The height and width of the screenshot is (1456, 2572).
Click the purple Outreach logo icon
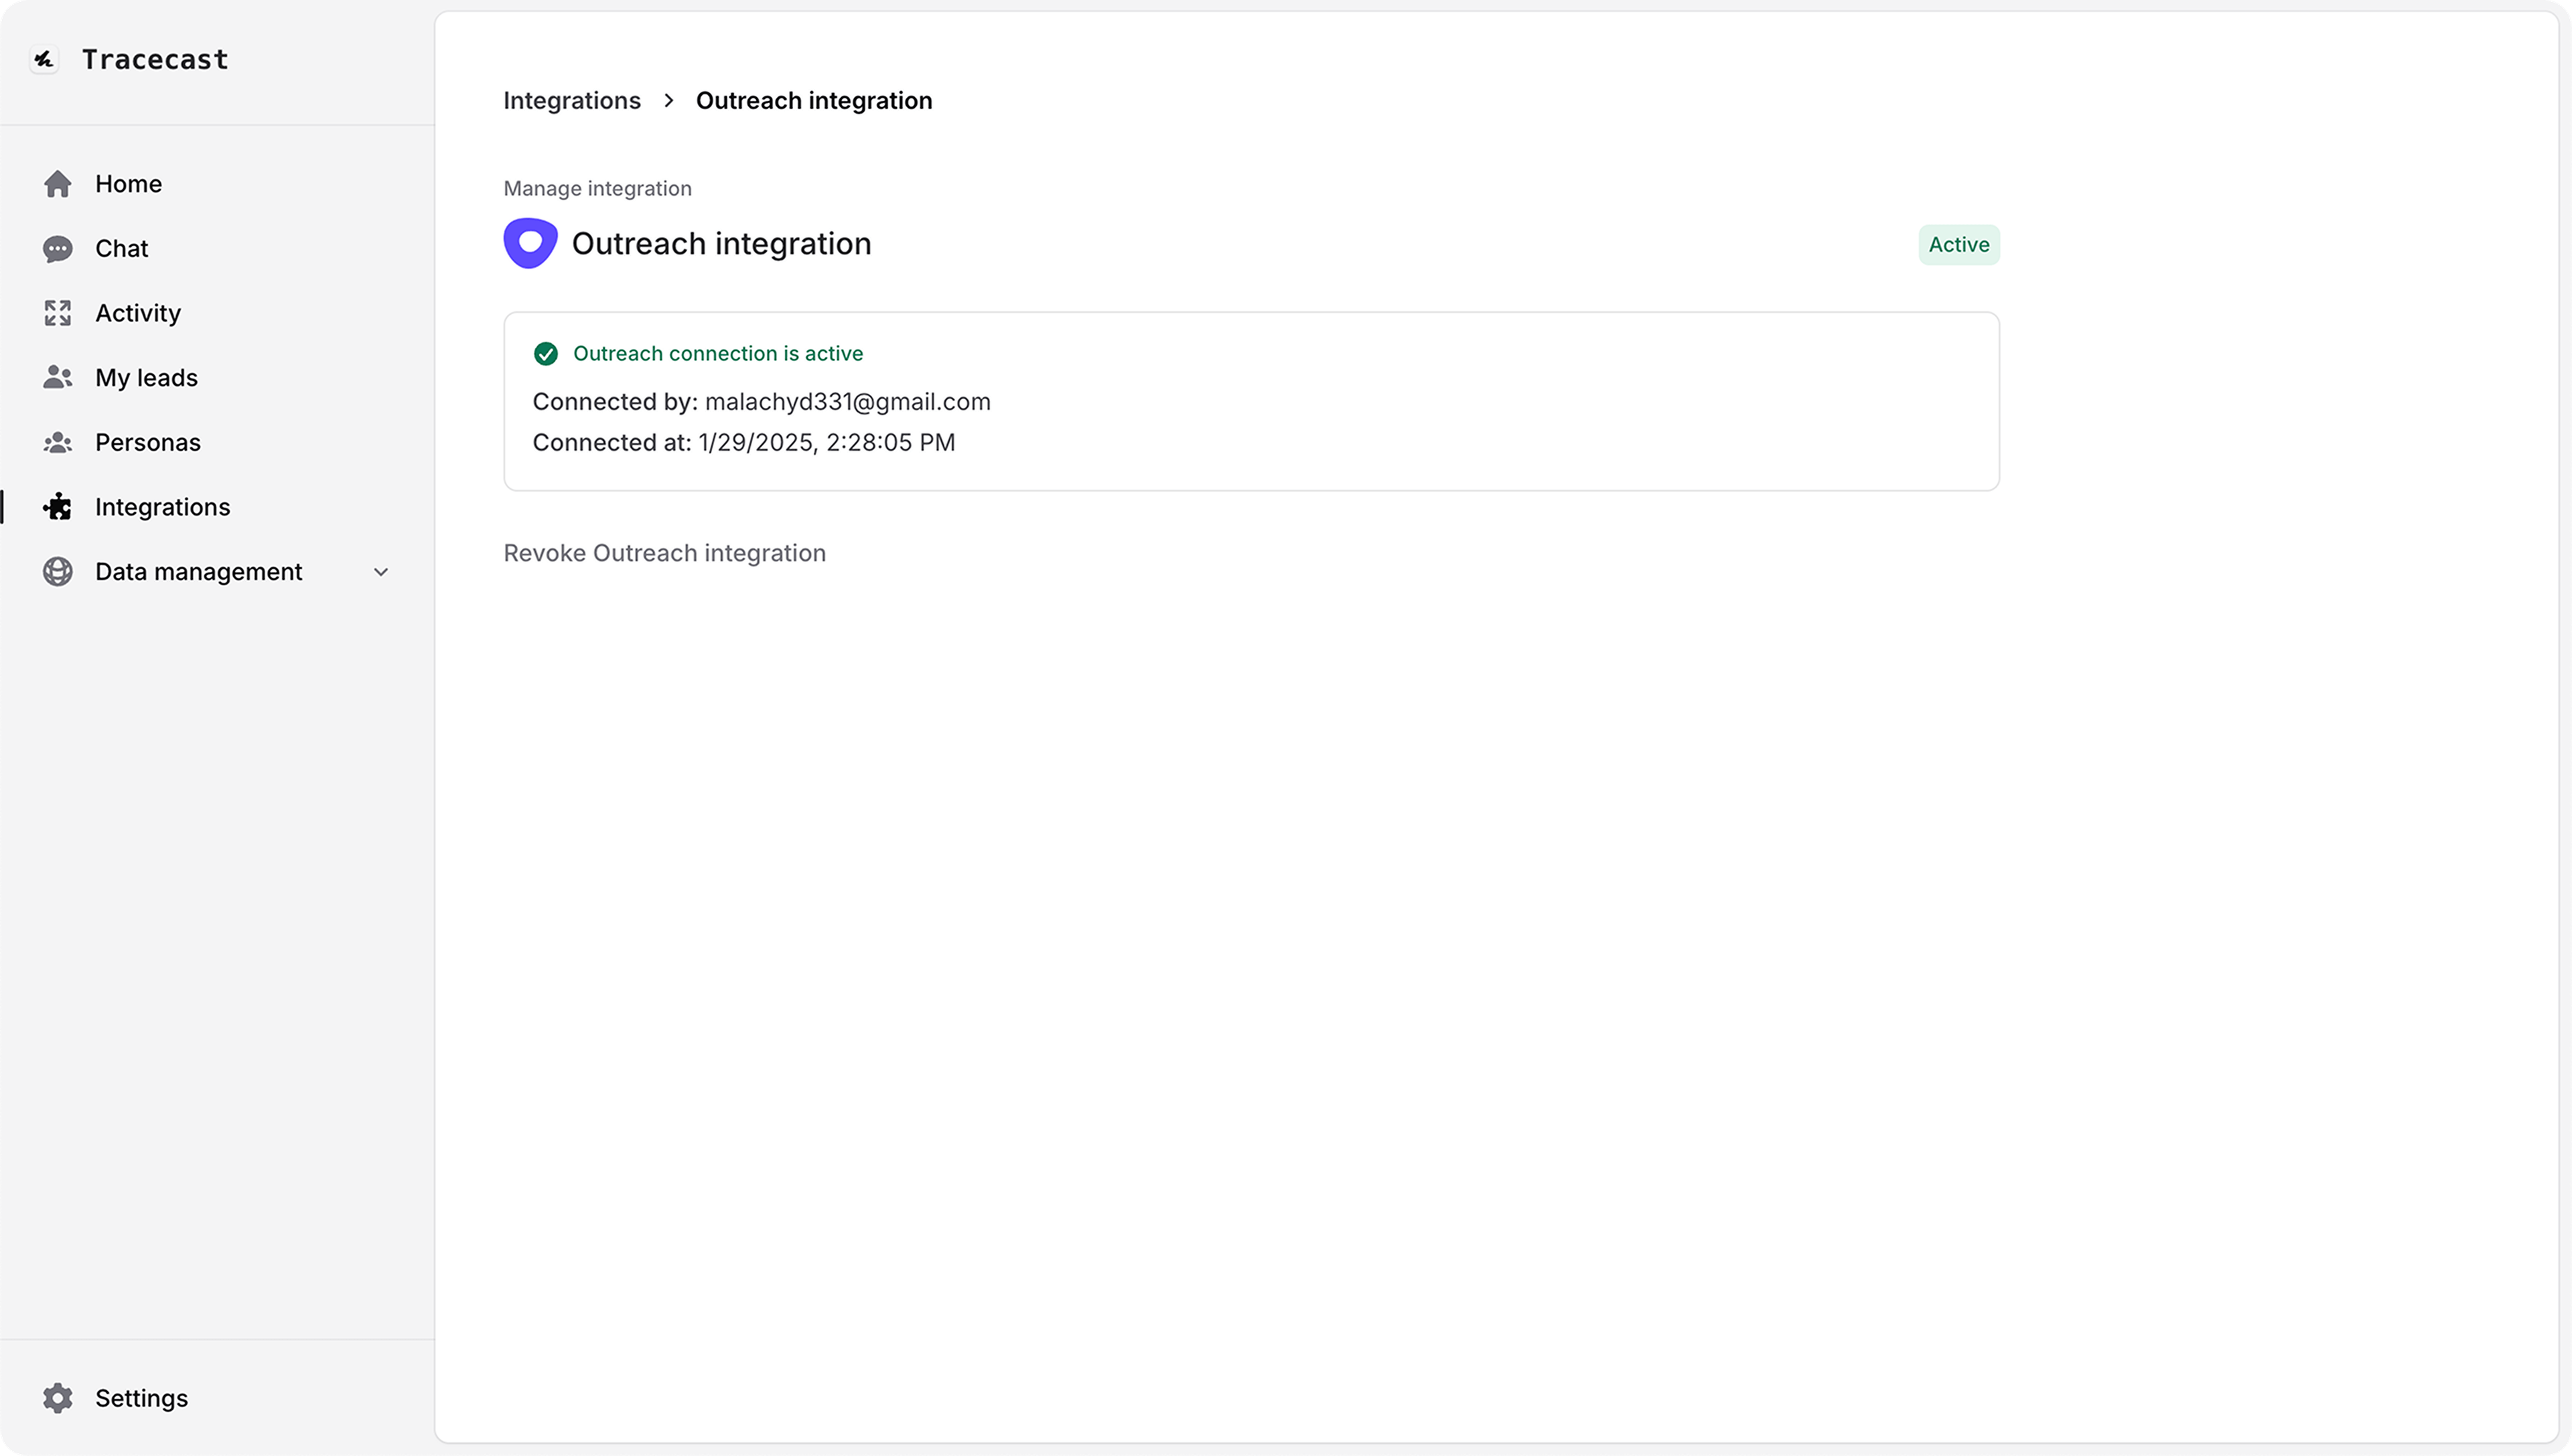point(530,243)
